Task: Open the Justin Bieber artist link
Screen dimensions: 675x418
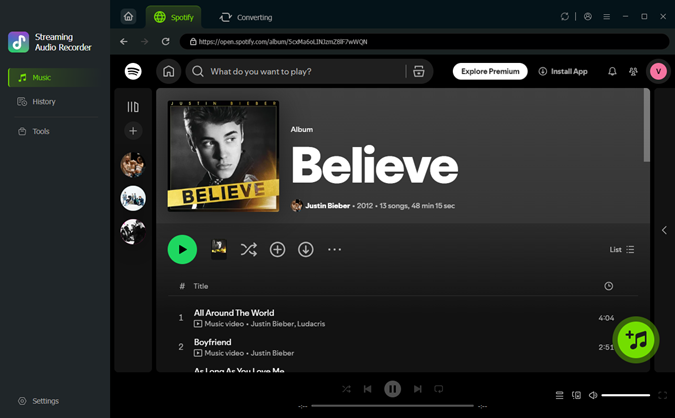Action: (x=328, y=206)
